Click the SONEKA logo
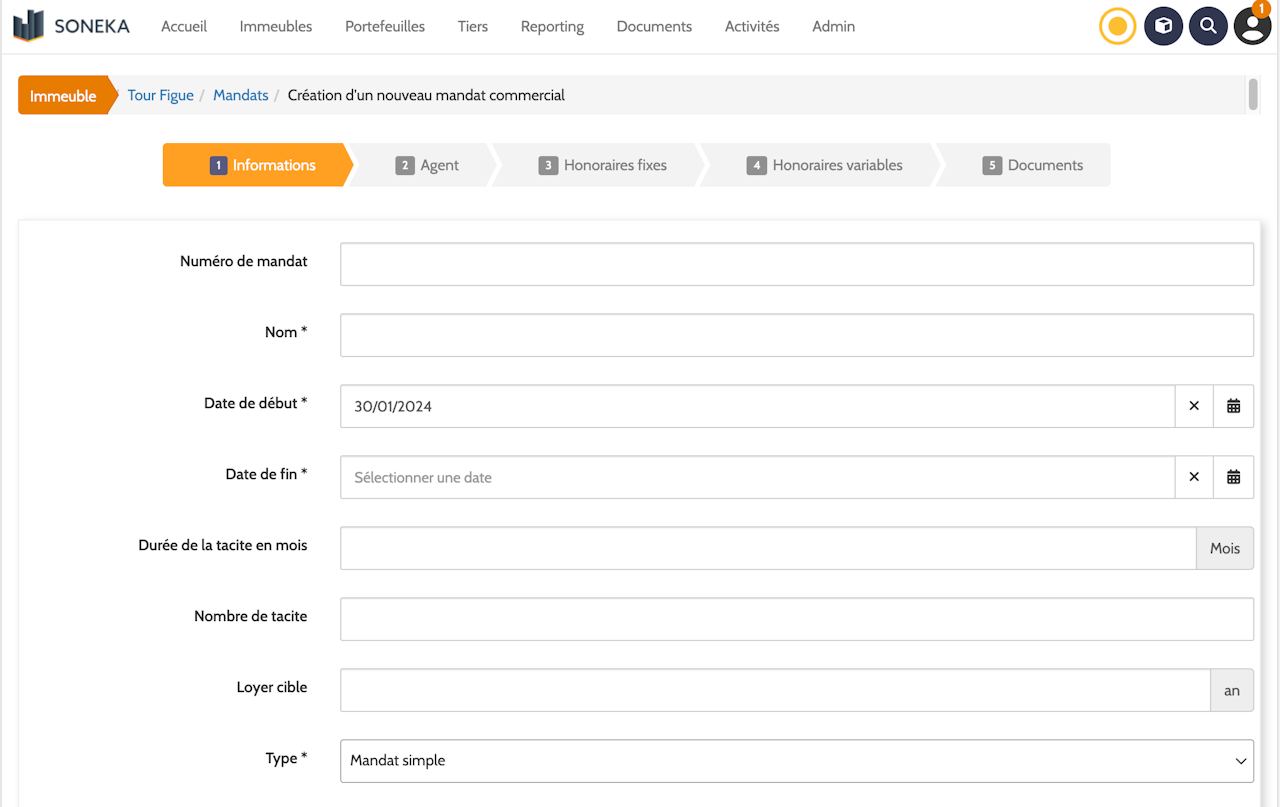 [x=71, y=26]
